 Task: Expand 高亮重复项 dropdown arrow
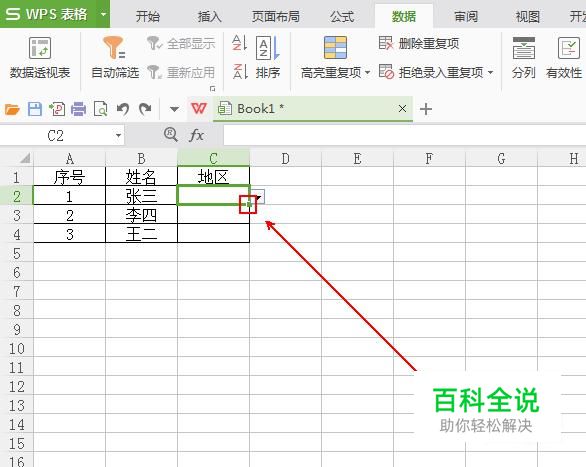click(x=367, y=72)
